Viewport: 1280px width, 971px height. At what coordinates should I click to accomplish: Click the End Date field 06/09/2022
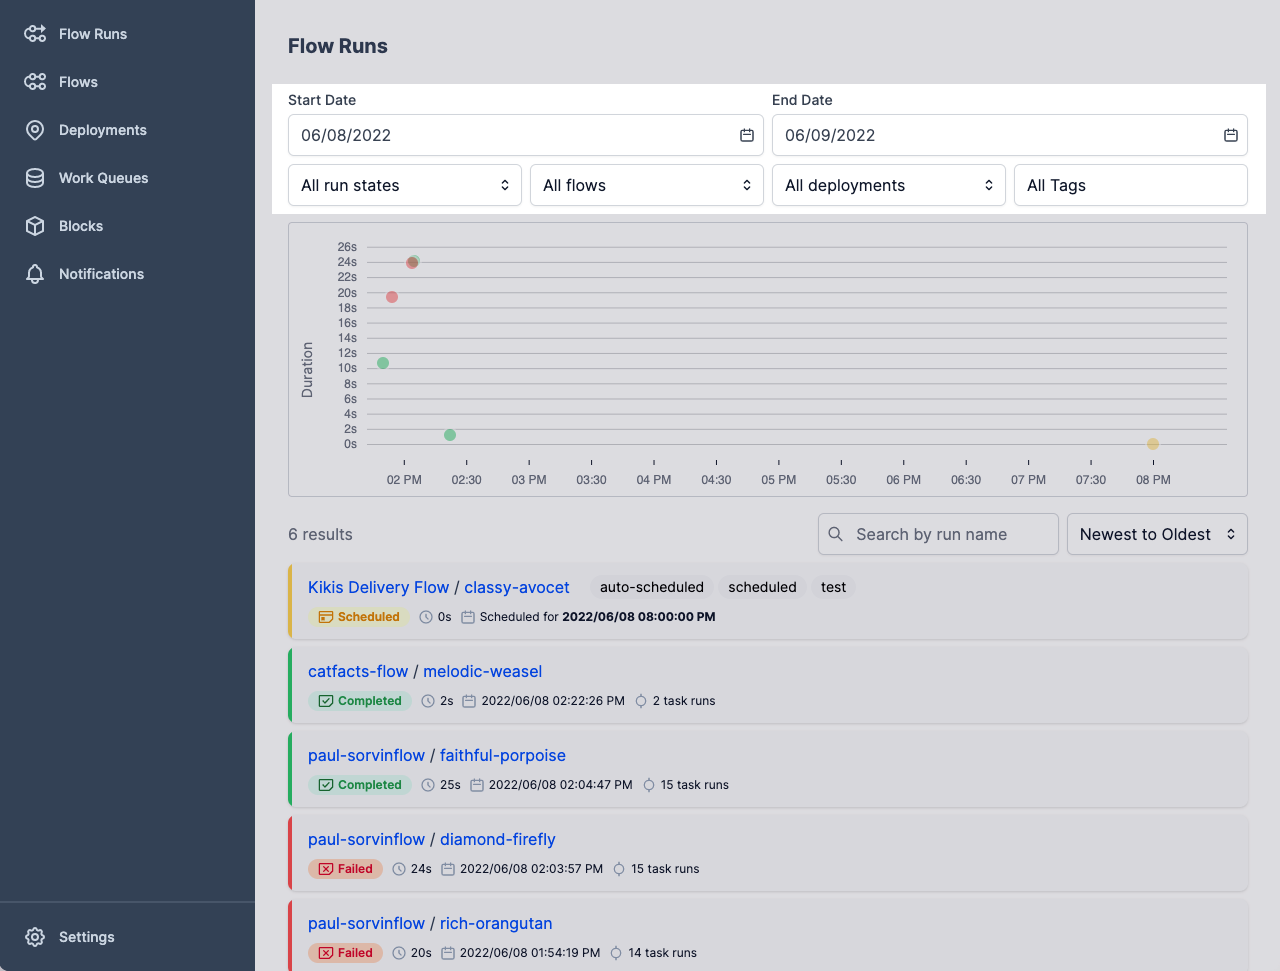tap(1010, 135)
